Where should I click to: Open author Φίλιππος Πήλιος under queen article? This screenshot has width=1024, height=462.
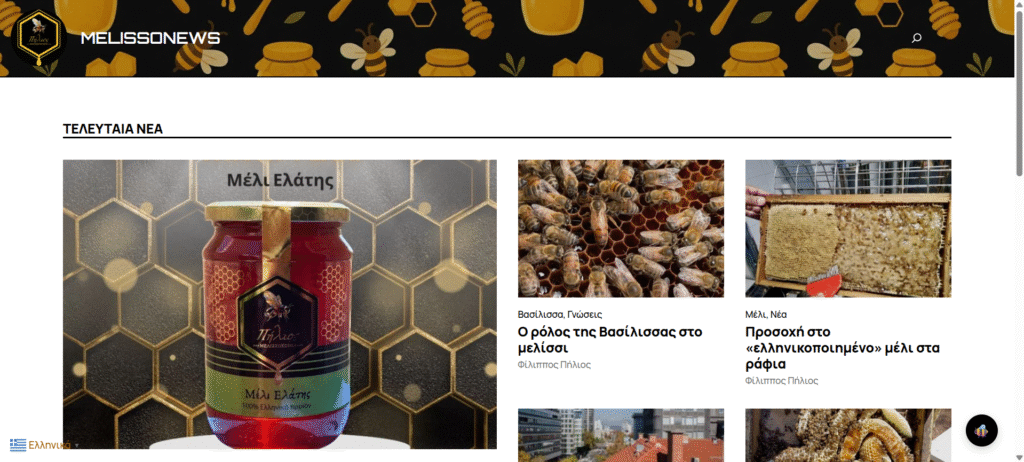554,365
